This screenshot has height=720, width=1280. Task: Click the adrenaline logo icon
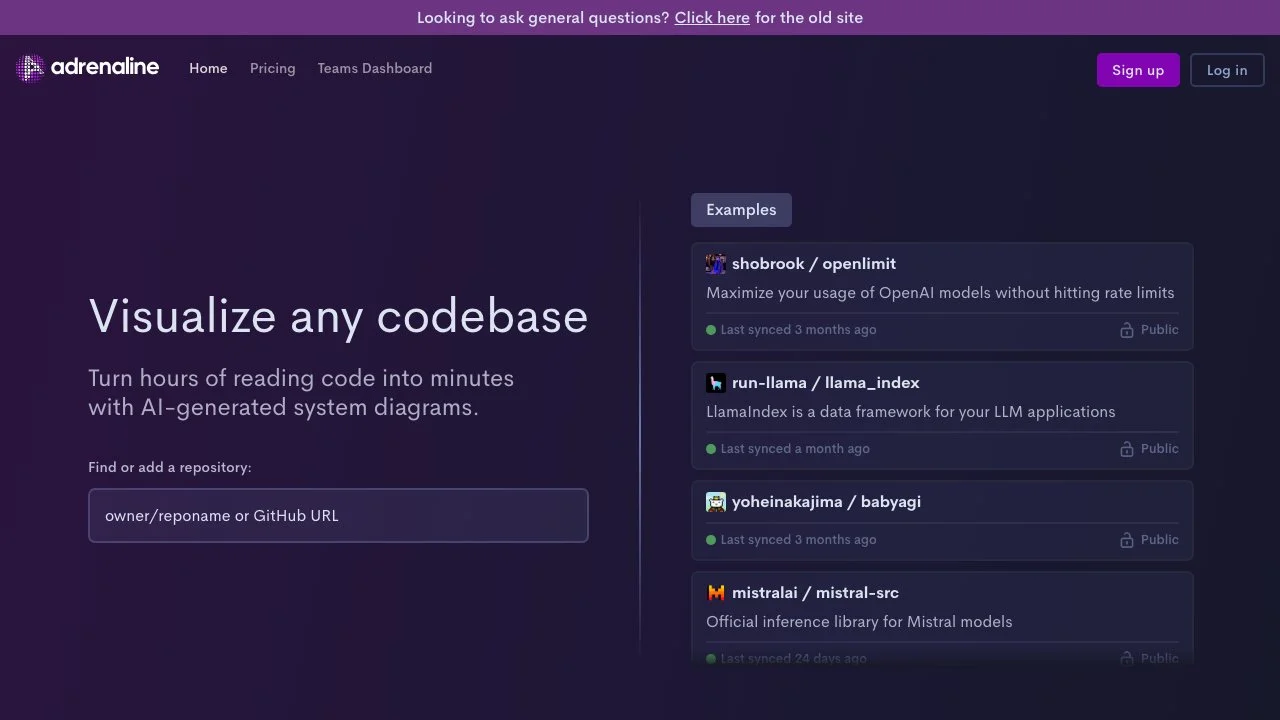click(31, 68)
